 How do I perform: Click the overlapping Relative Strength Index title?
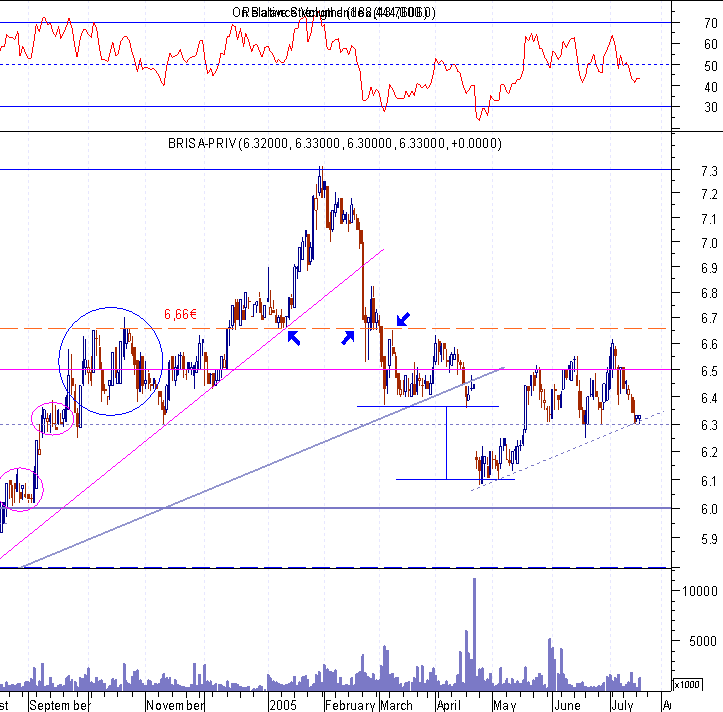(334, 12)
